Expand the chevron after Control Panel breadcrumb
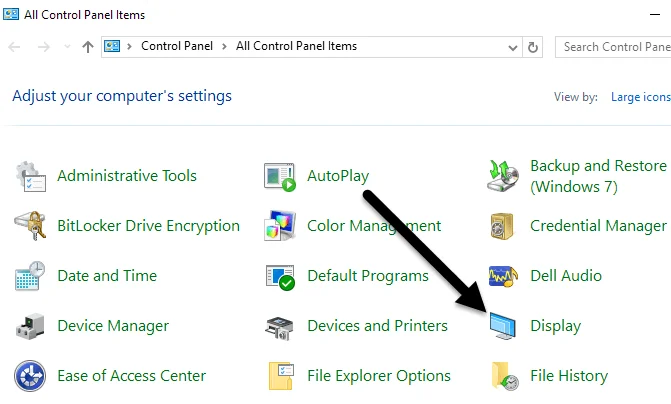 [225, 47]
